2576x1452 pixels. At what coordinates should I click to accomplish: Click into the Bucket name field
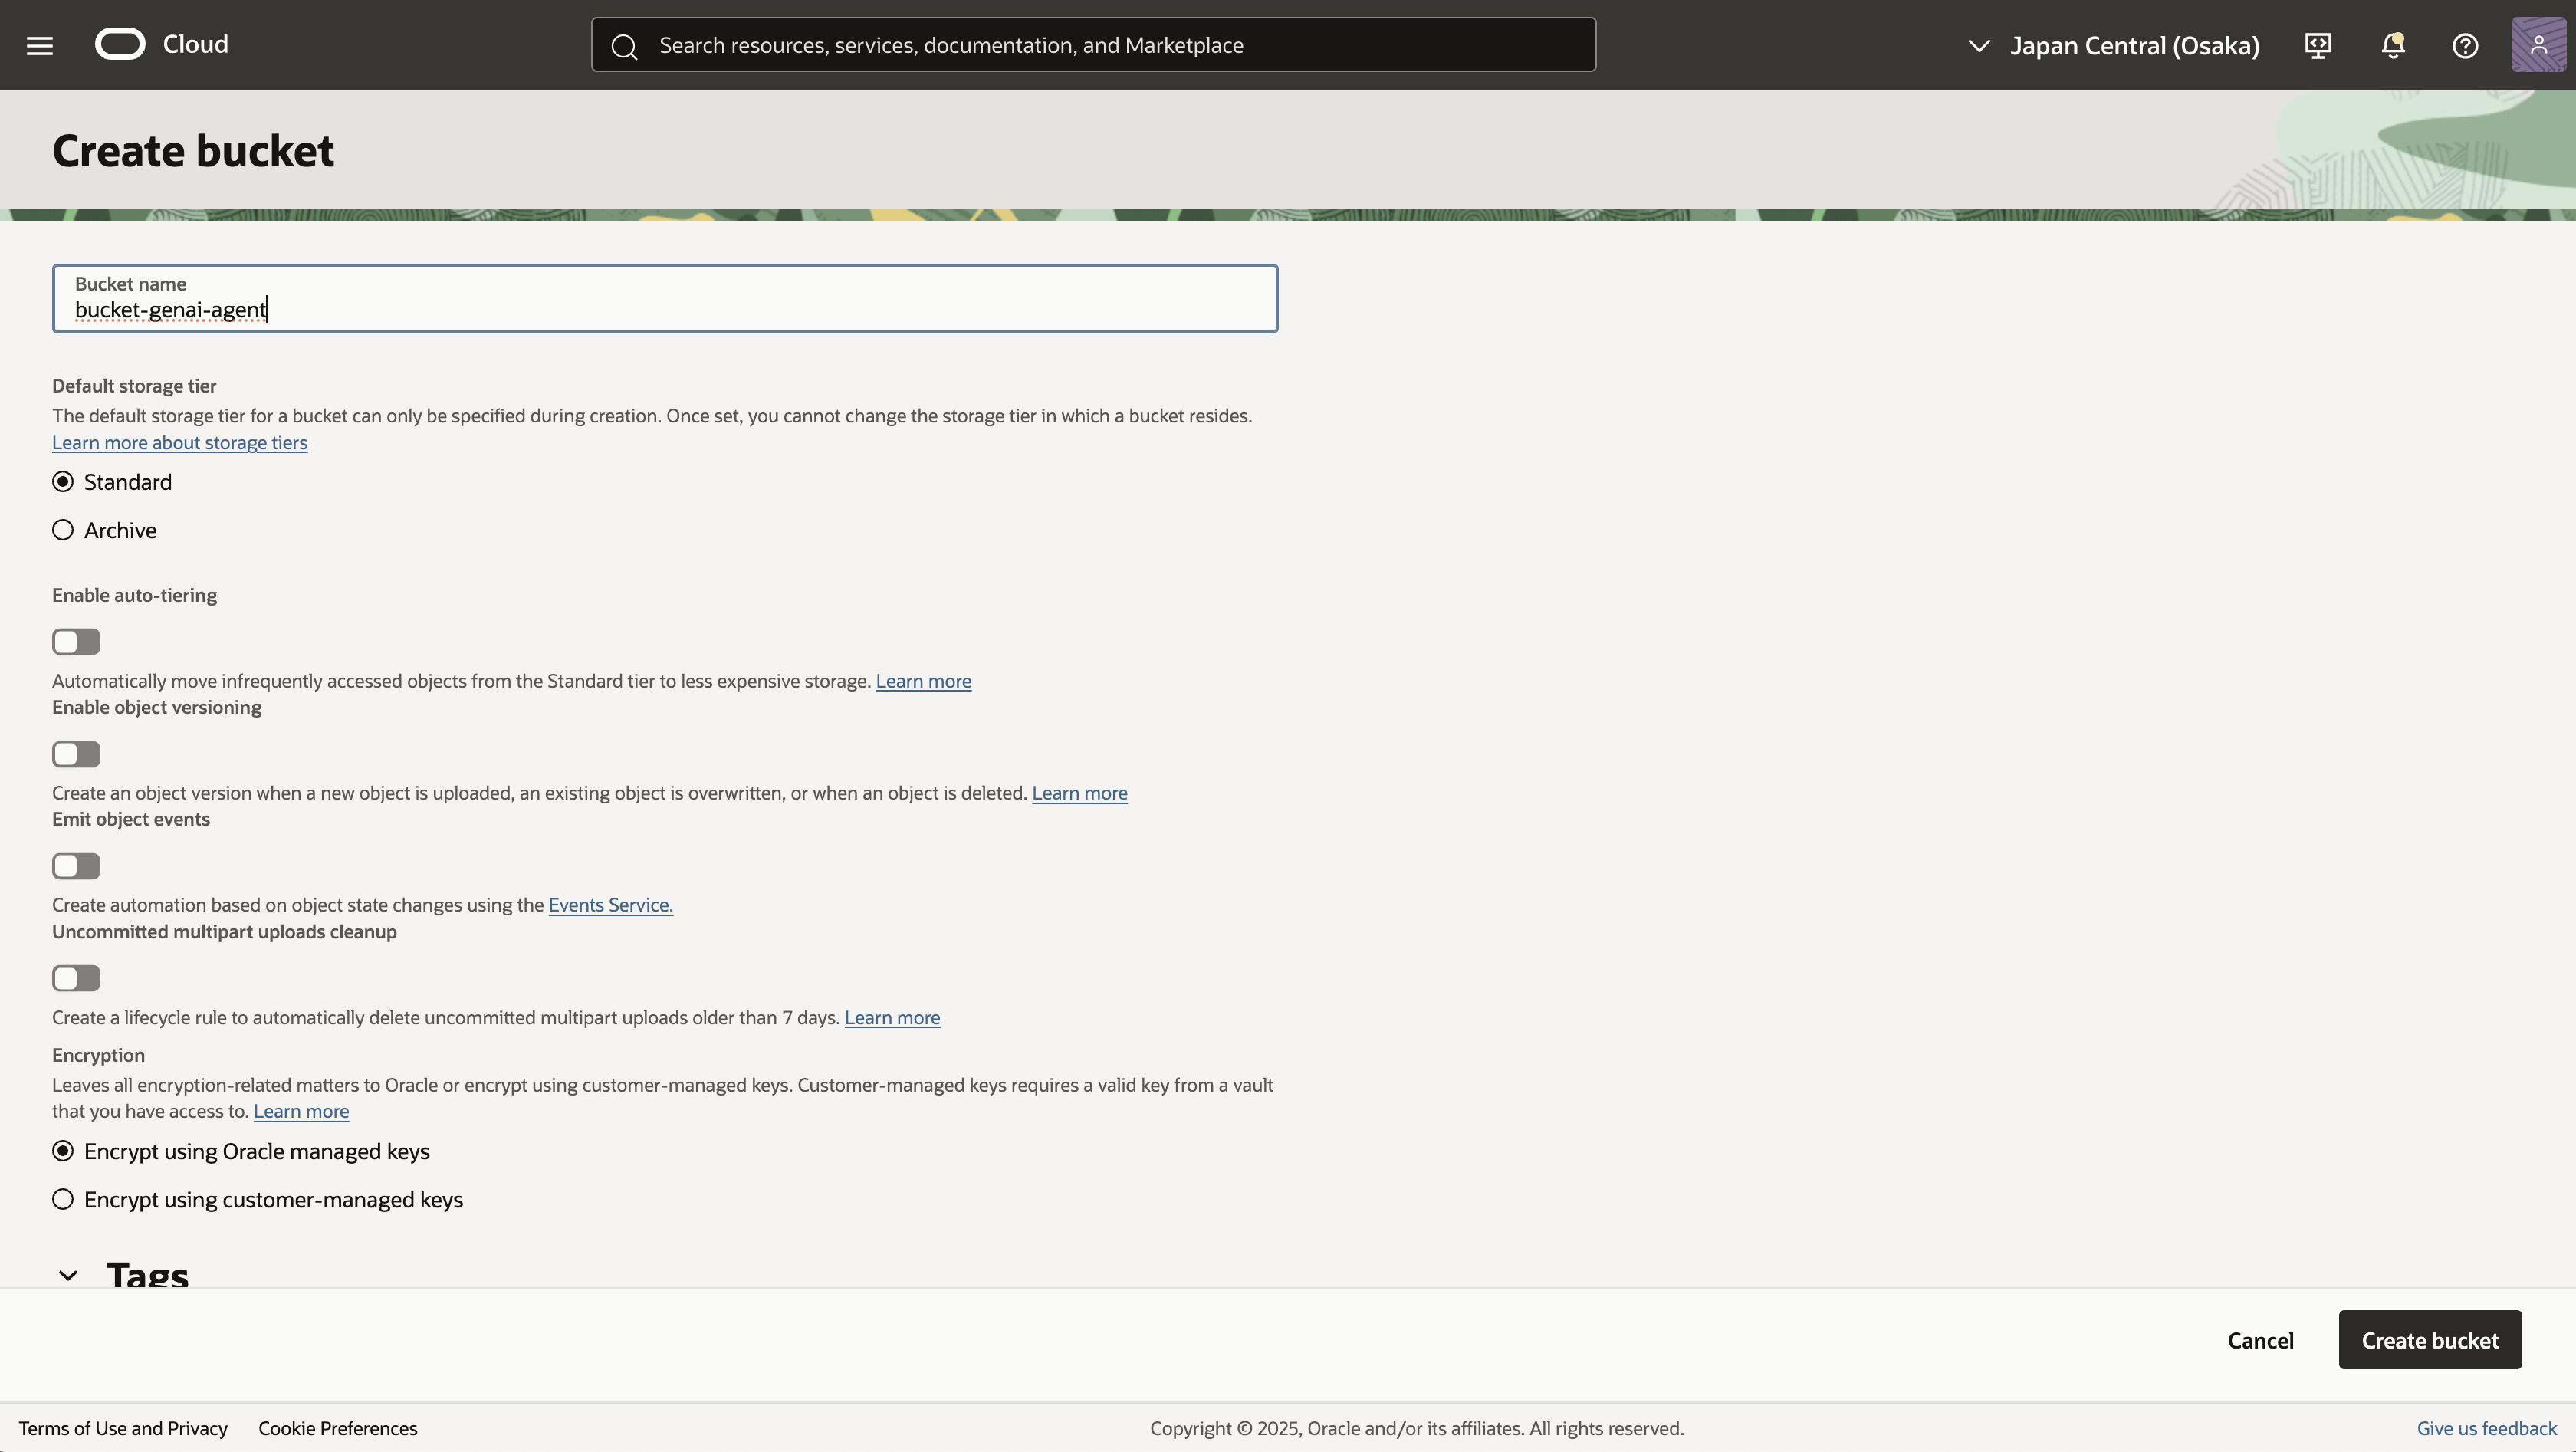(664, 299)
